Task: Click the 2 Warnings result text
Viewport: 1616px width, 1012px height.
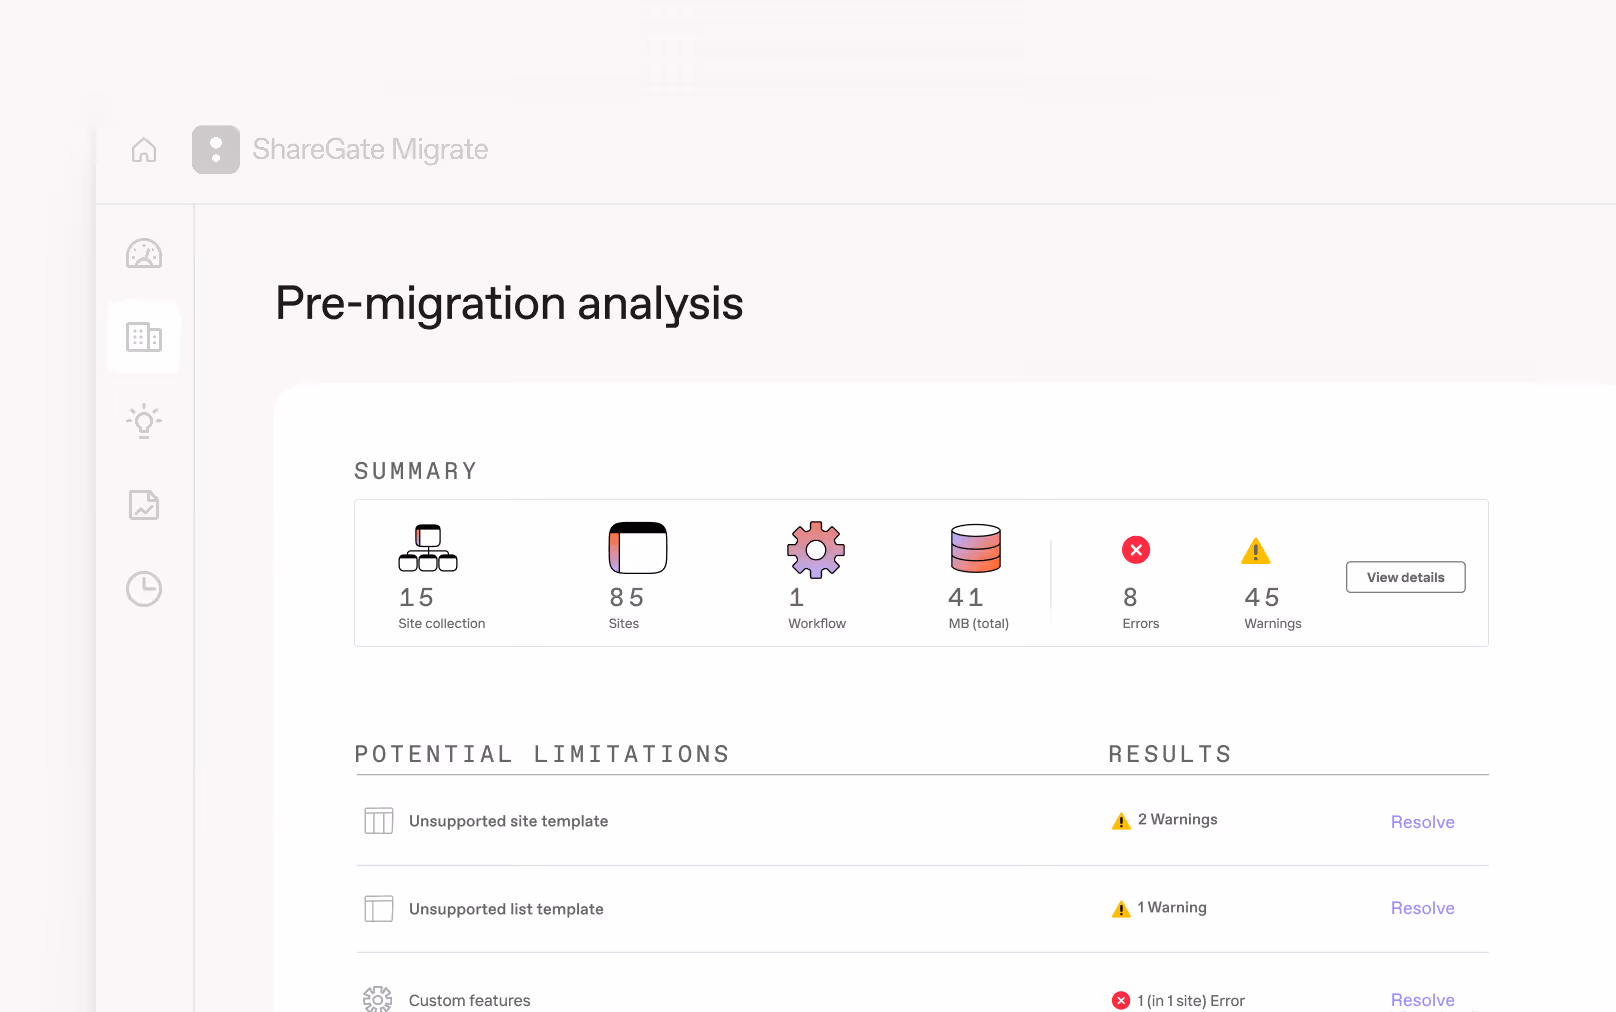Action: (x=1178, y=819)
